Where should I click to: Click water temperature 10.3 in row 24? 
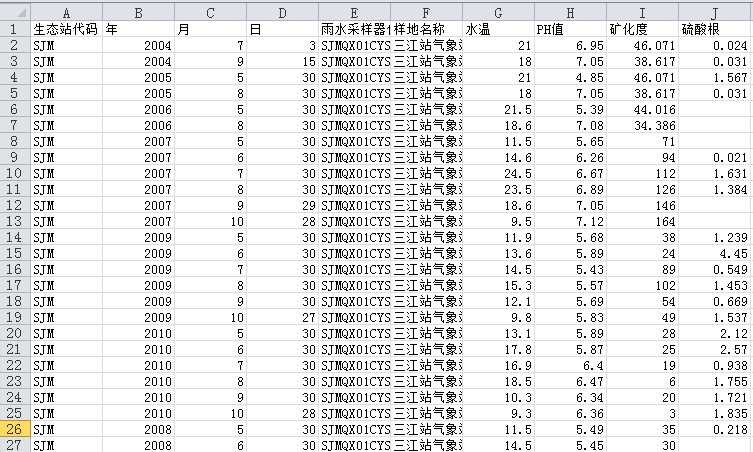tap(498, 398)
